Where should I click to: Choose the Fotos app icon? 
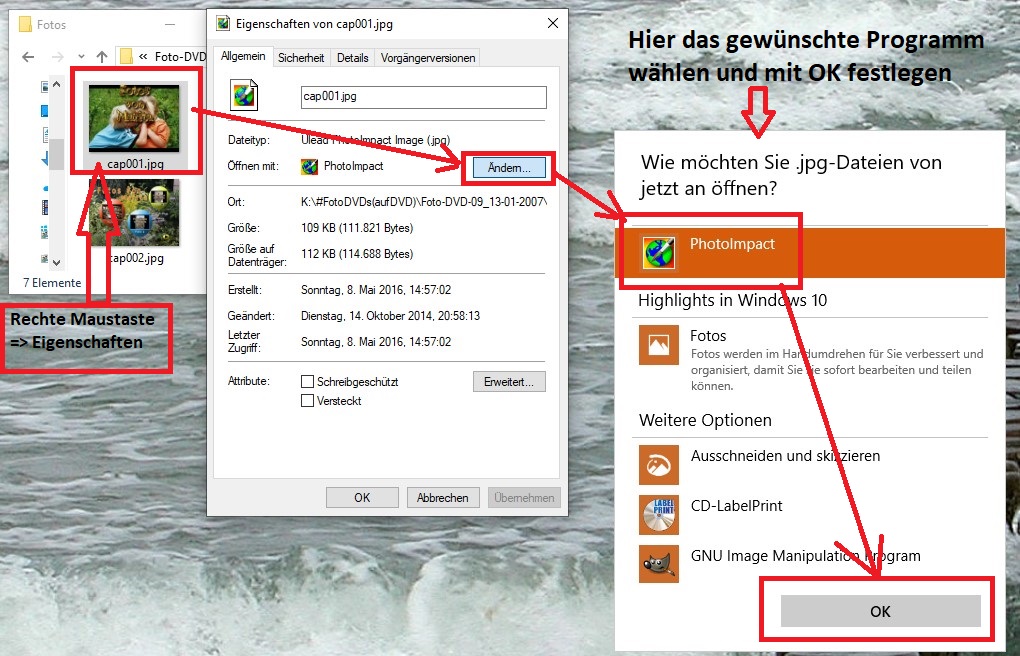click(x=658, y=345)
